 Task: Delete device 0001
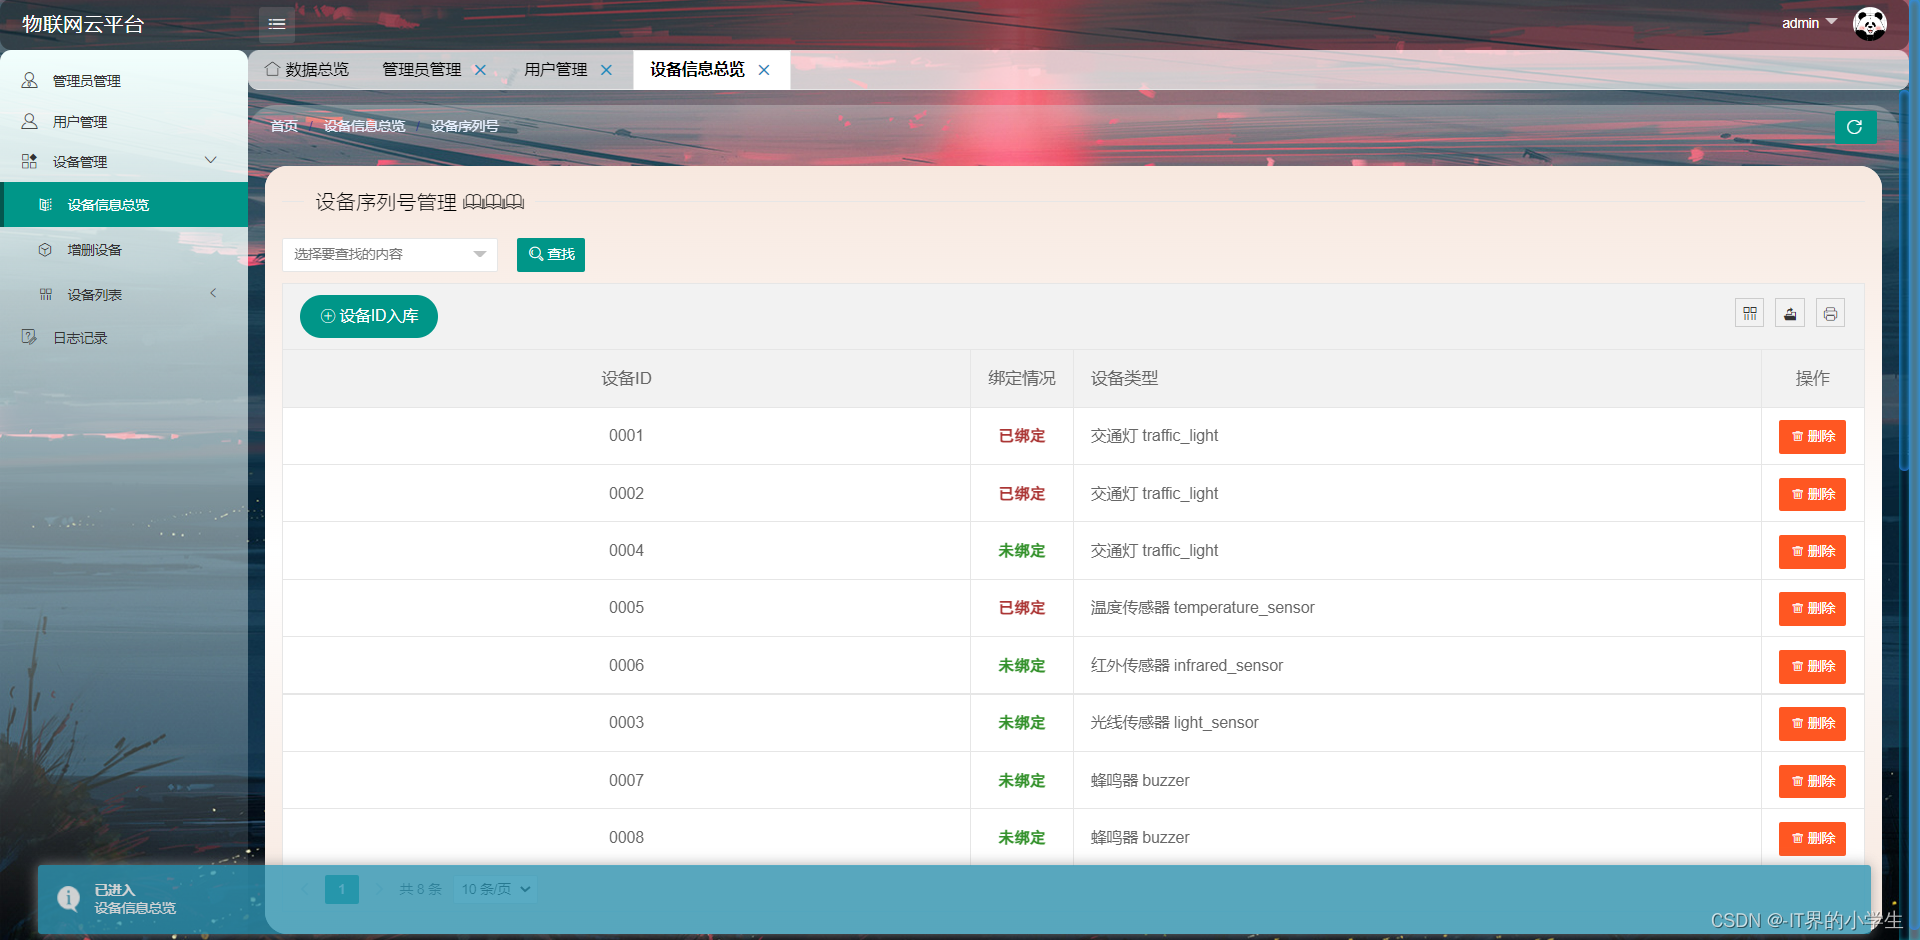(1812, 436)
